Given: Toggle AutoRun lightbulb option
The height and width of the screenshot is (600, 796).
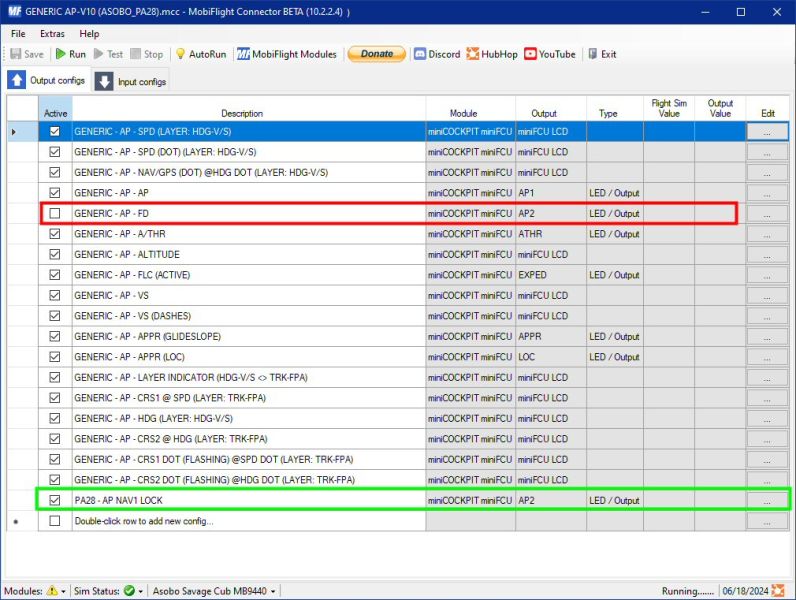Looking at the screenshot, I should 201,54.
